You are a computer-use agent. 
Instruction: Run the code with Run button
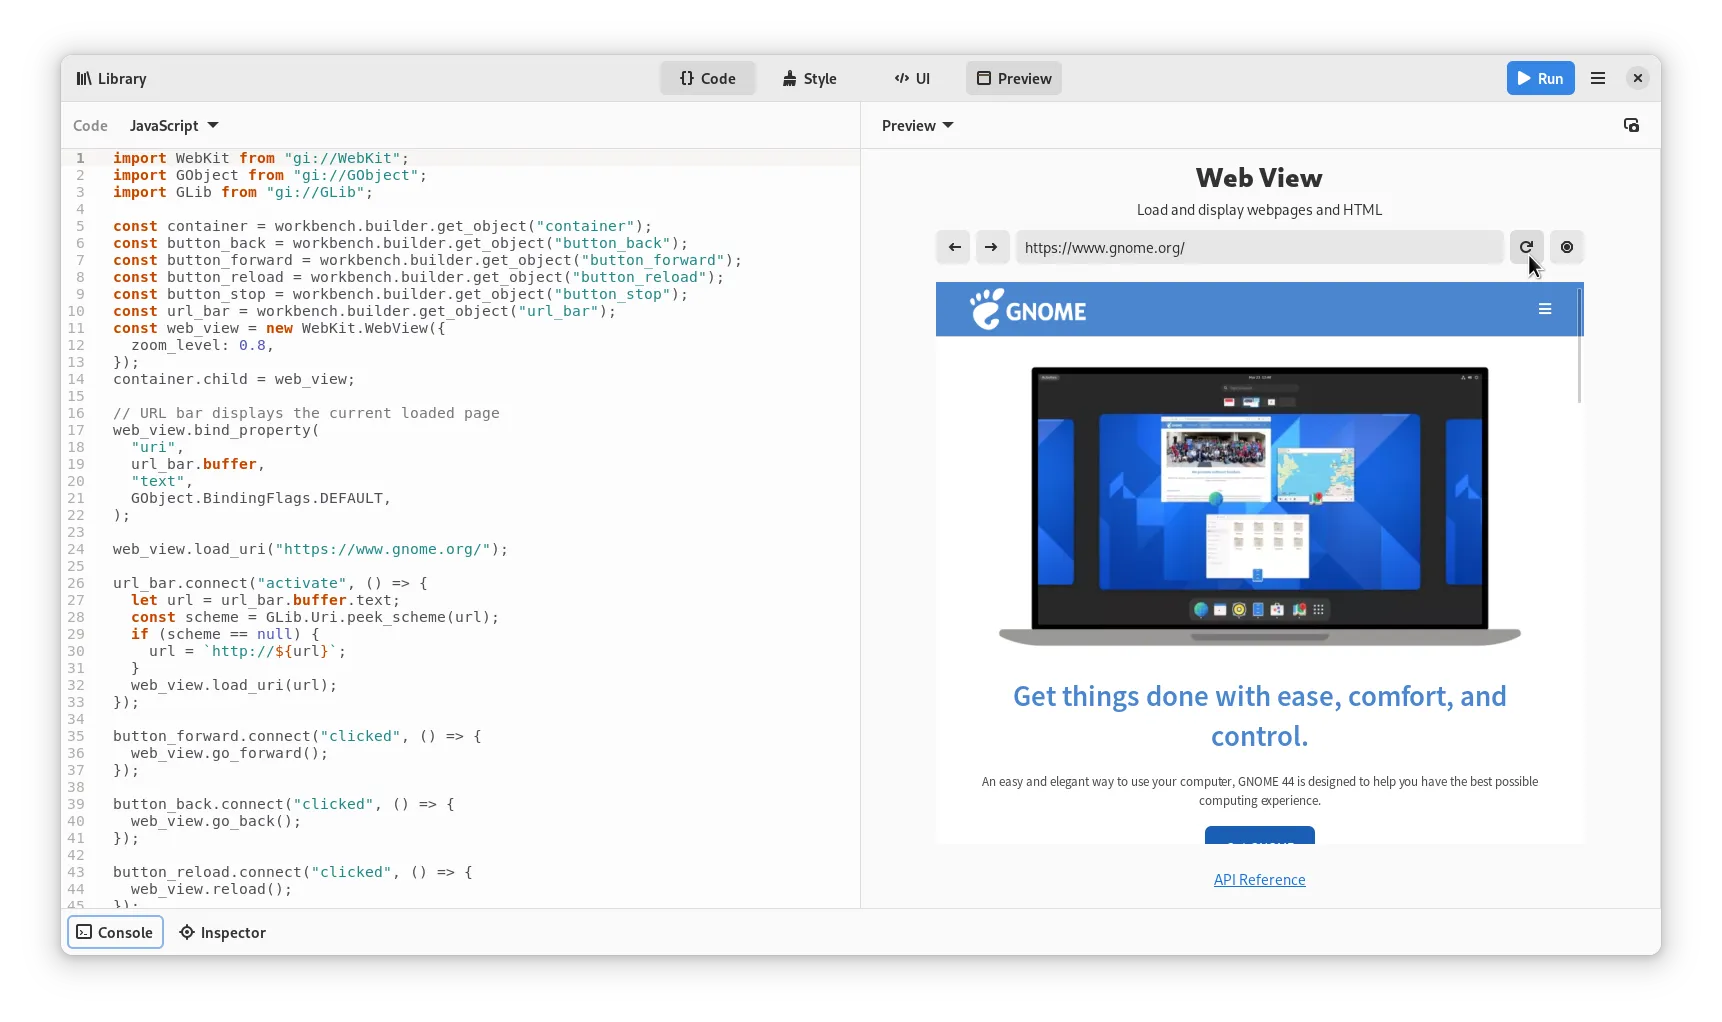(x=1540, y=78)
